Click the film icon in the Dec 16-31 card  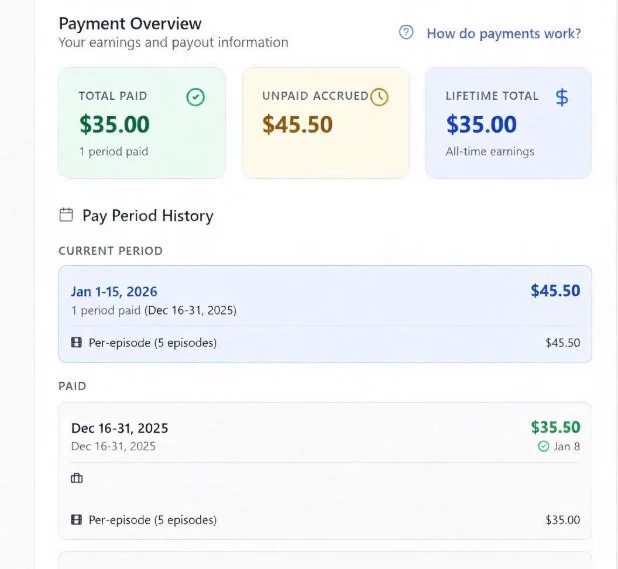pyautogui.click(x=76, y=520)
